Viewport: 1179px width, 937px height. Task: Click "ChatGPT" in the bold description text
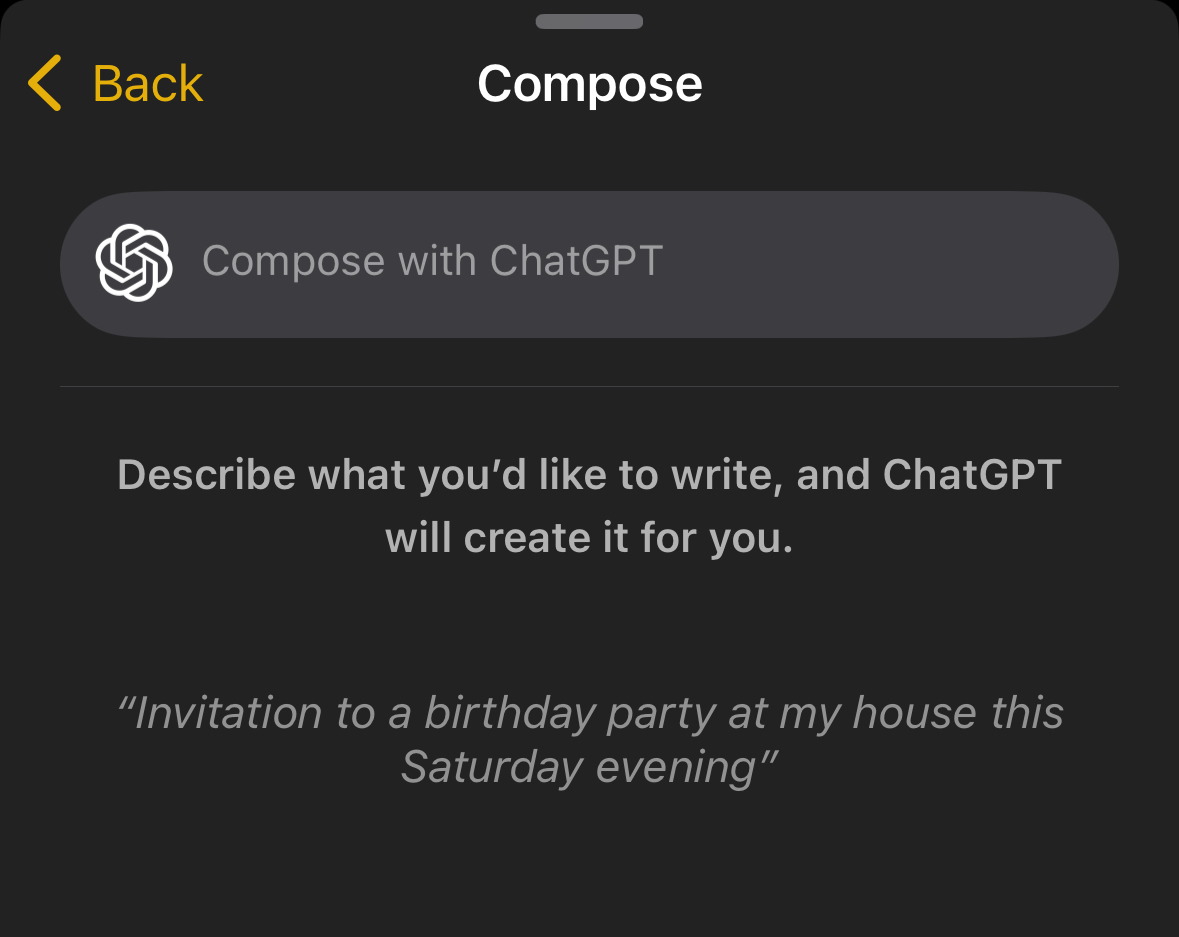pos(972,474)
